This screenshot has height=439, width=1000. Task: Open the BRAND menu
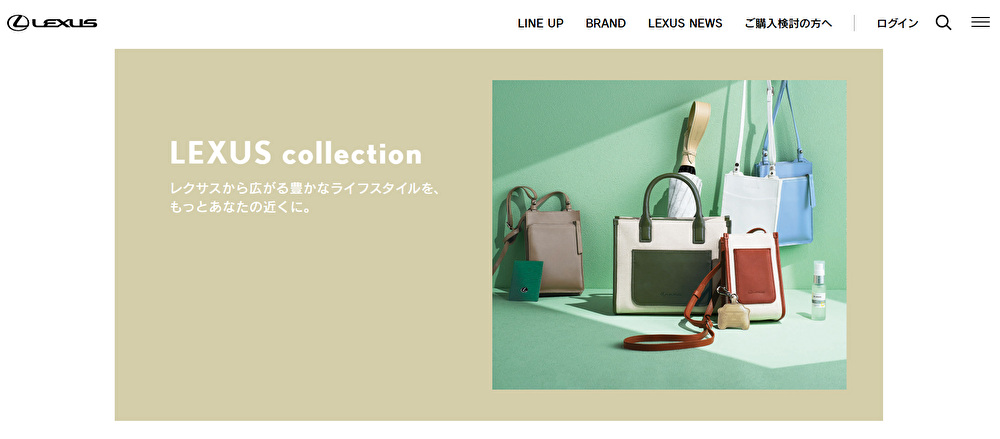click(x=605, y=23)
